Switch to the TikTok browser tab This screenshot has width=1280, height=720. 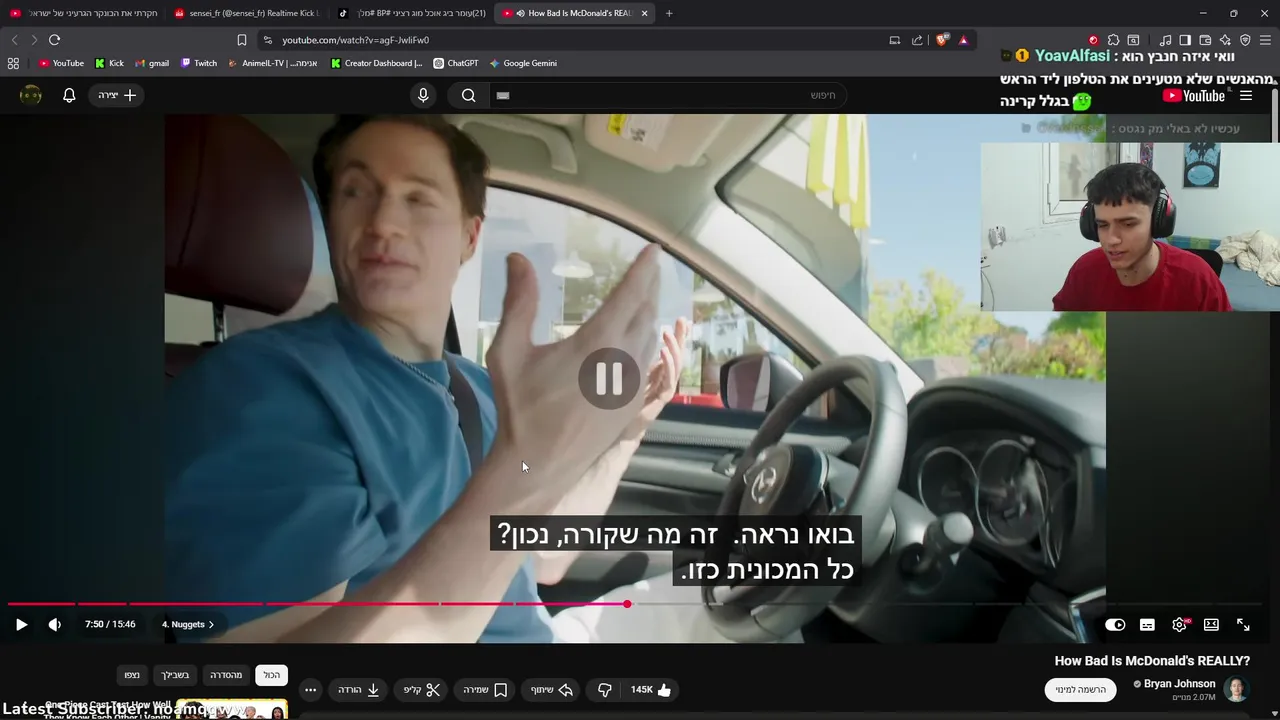[410, 13]
